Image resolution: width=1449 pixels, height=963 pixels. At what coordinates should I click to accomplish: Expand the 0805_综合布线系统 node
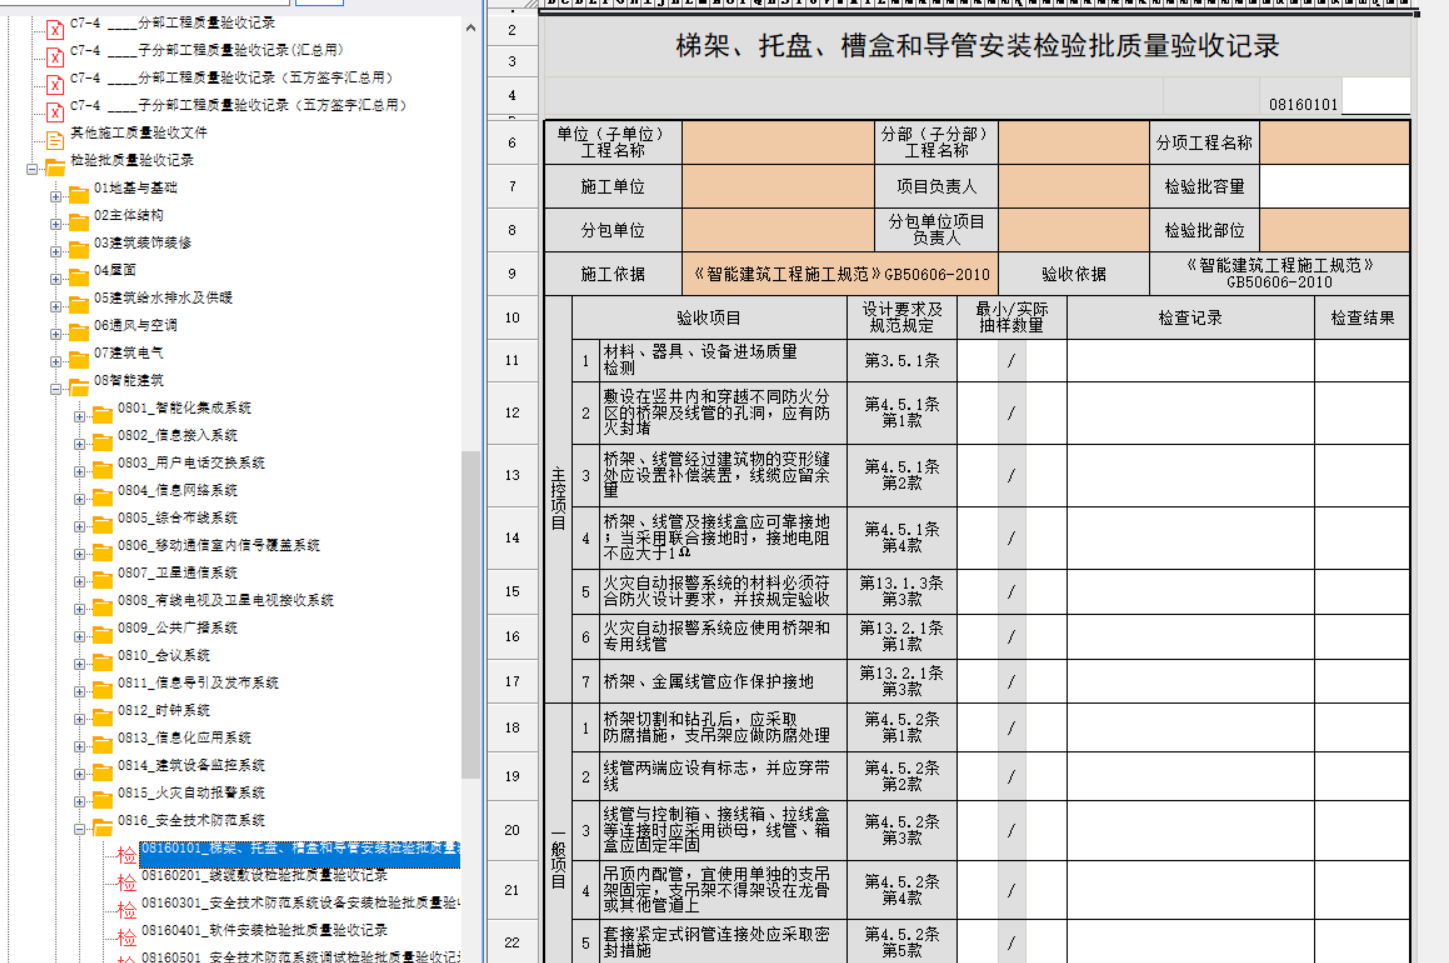(x=80, y=527)
